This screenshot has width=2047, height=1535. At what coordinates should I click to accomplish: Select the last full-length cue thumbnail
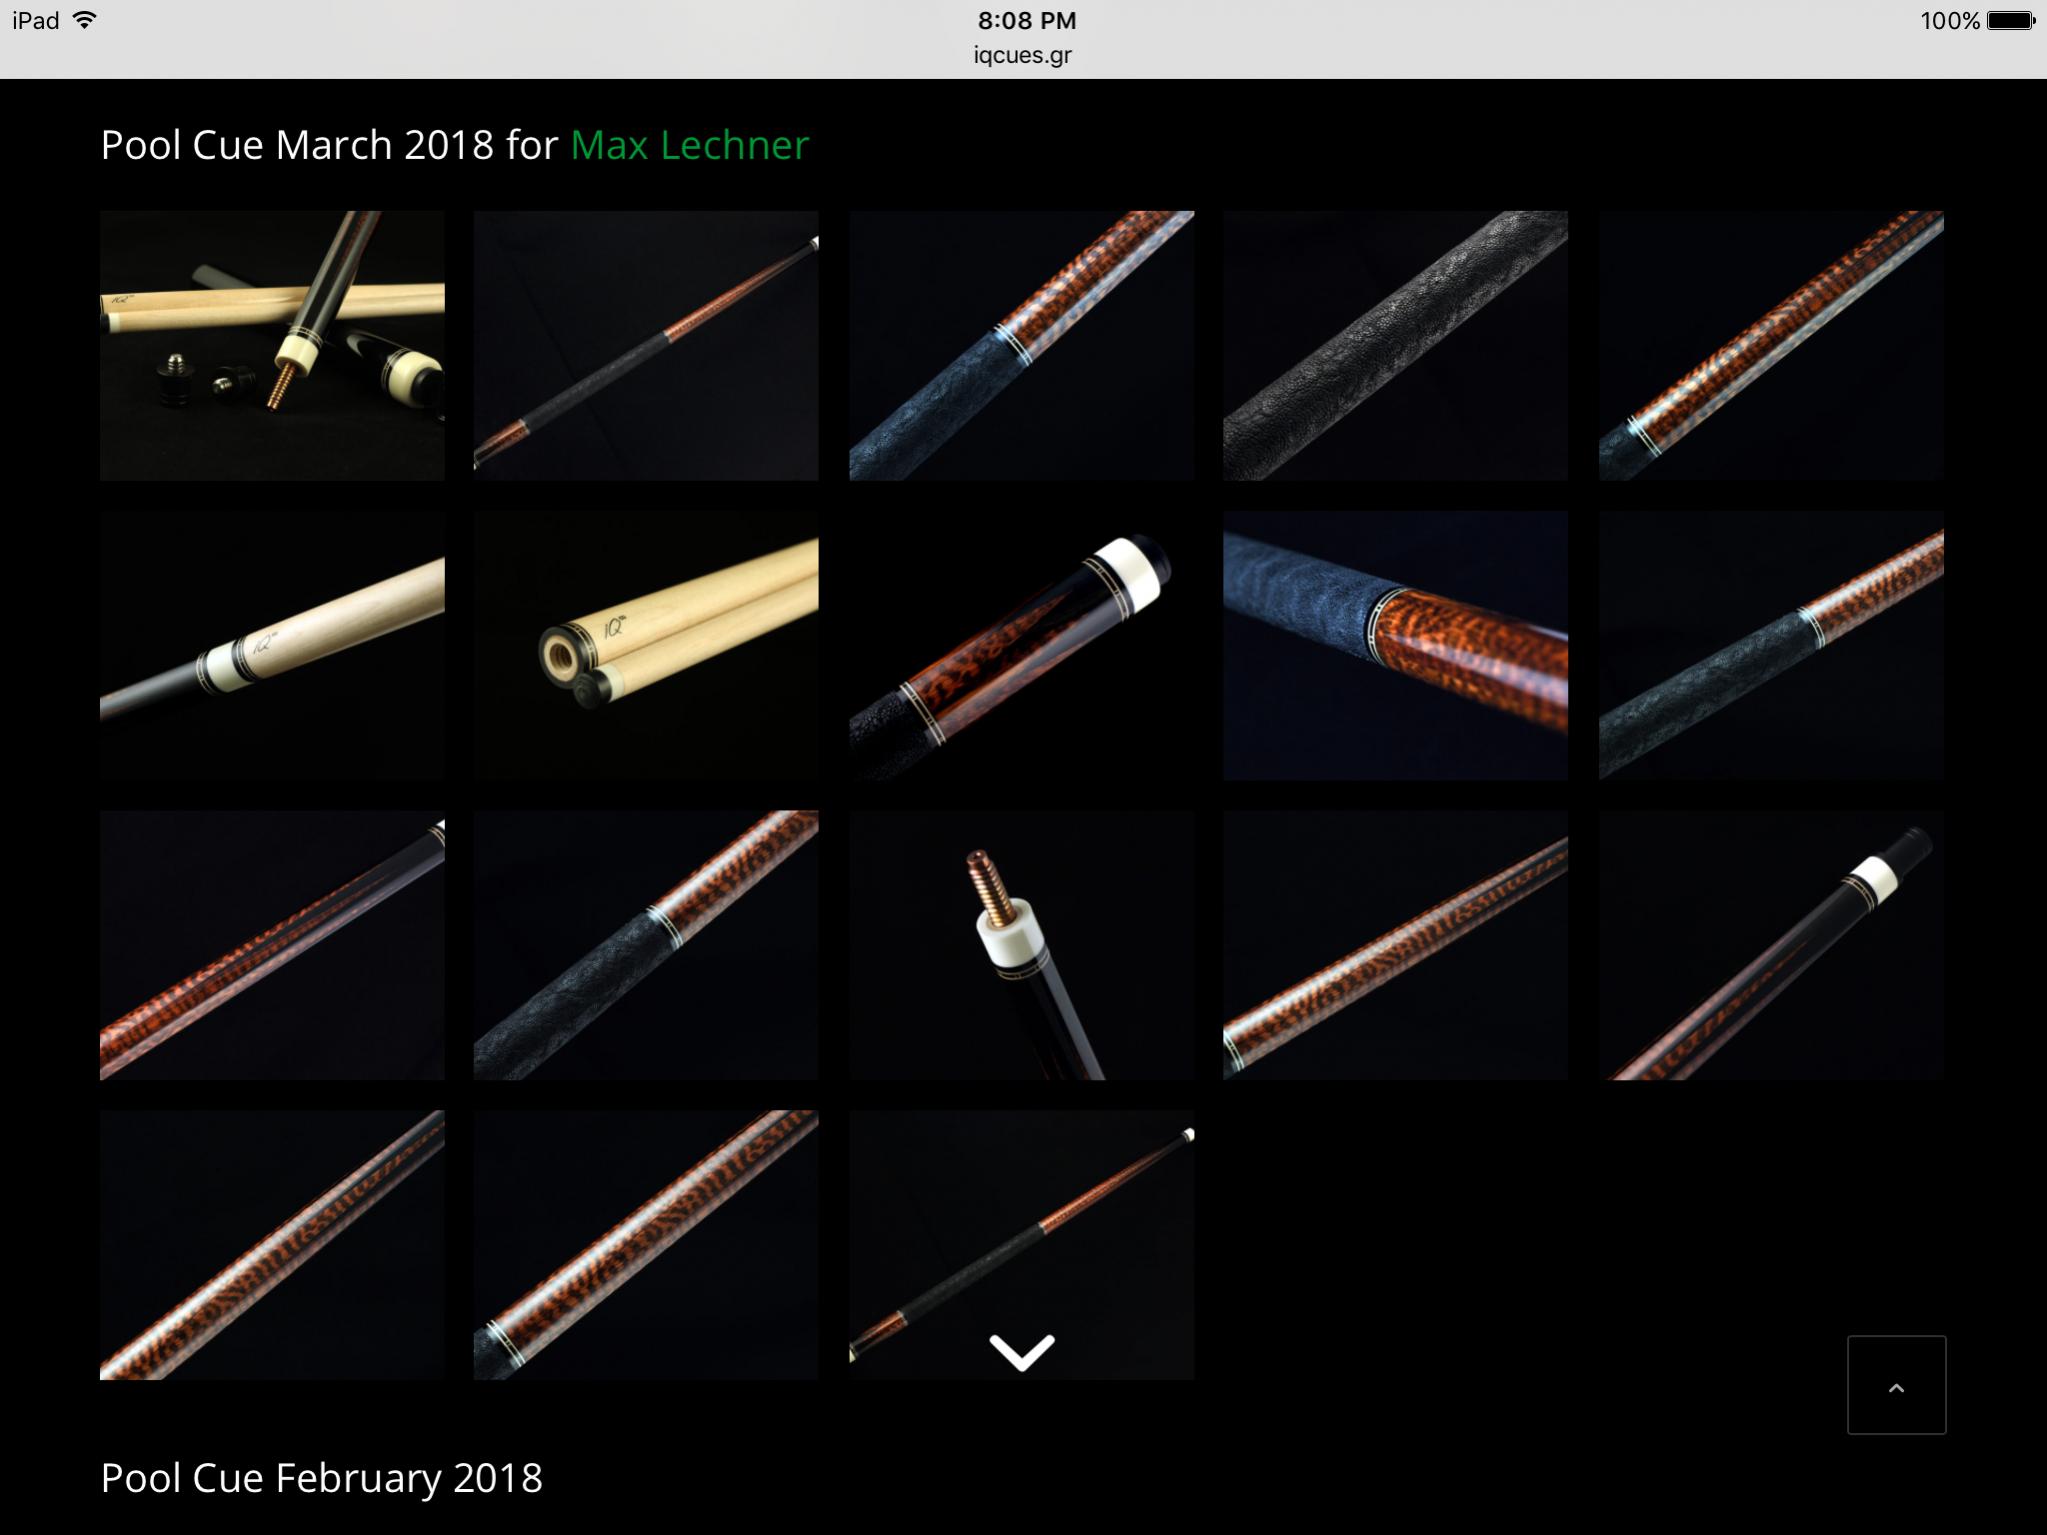[1021, 1245]
